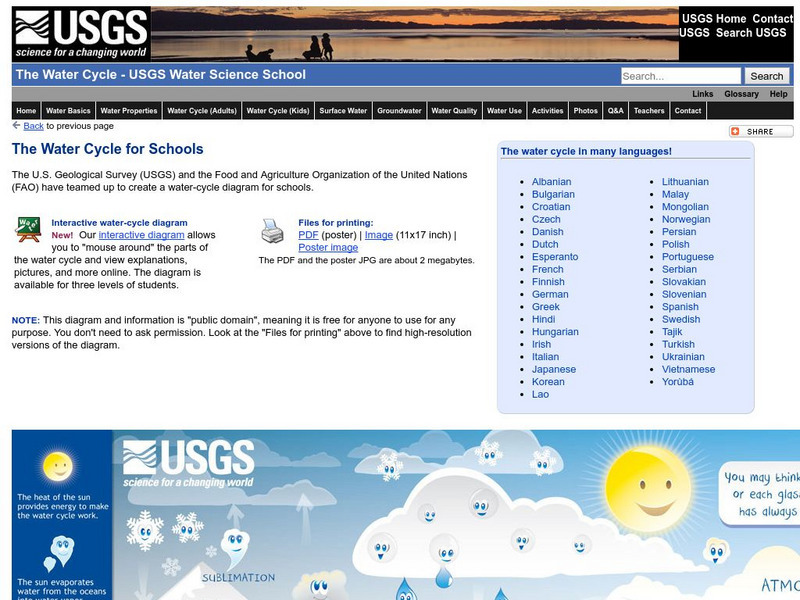Click the printer icon

pyautogui.click(x=272, y=231)
